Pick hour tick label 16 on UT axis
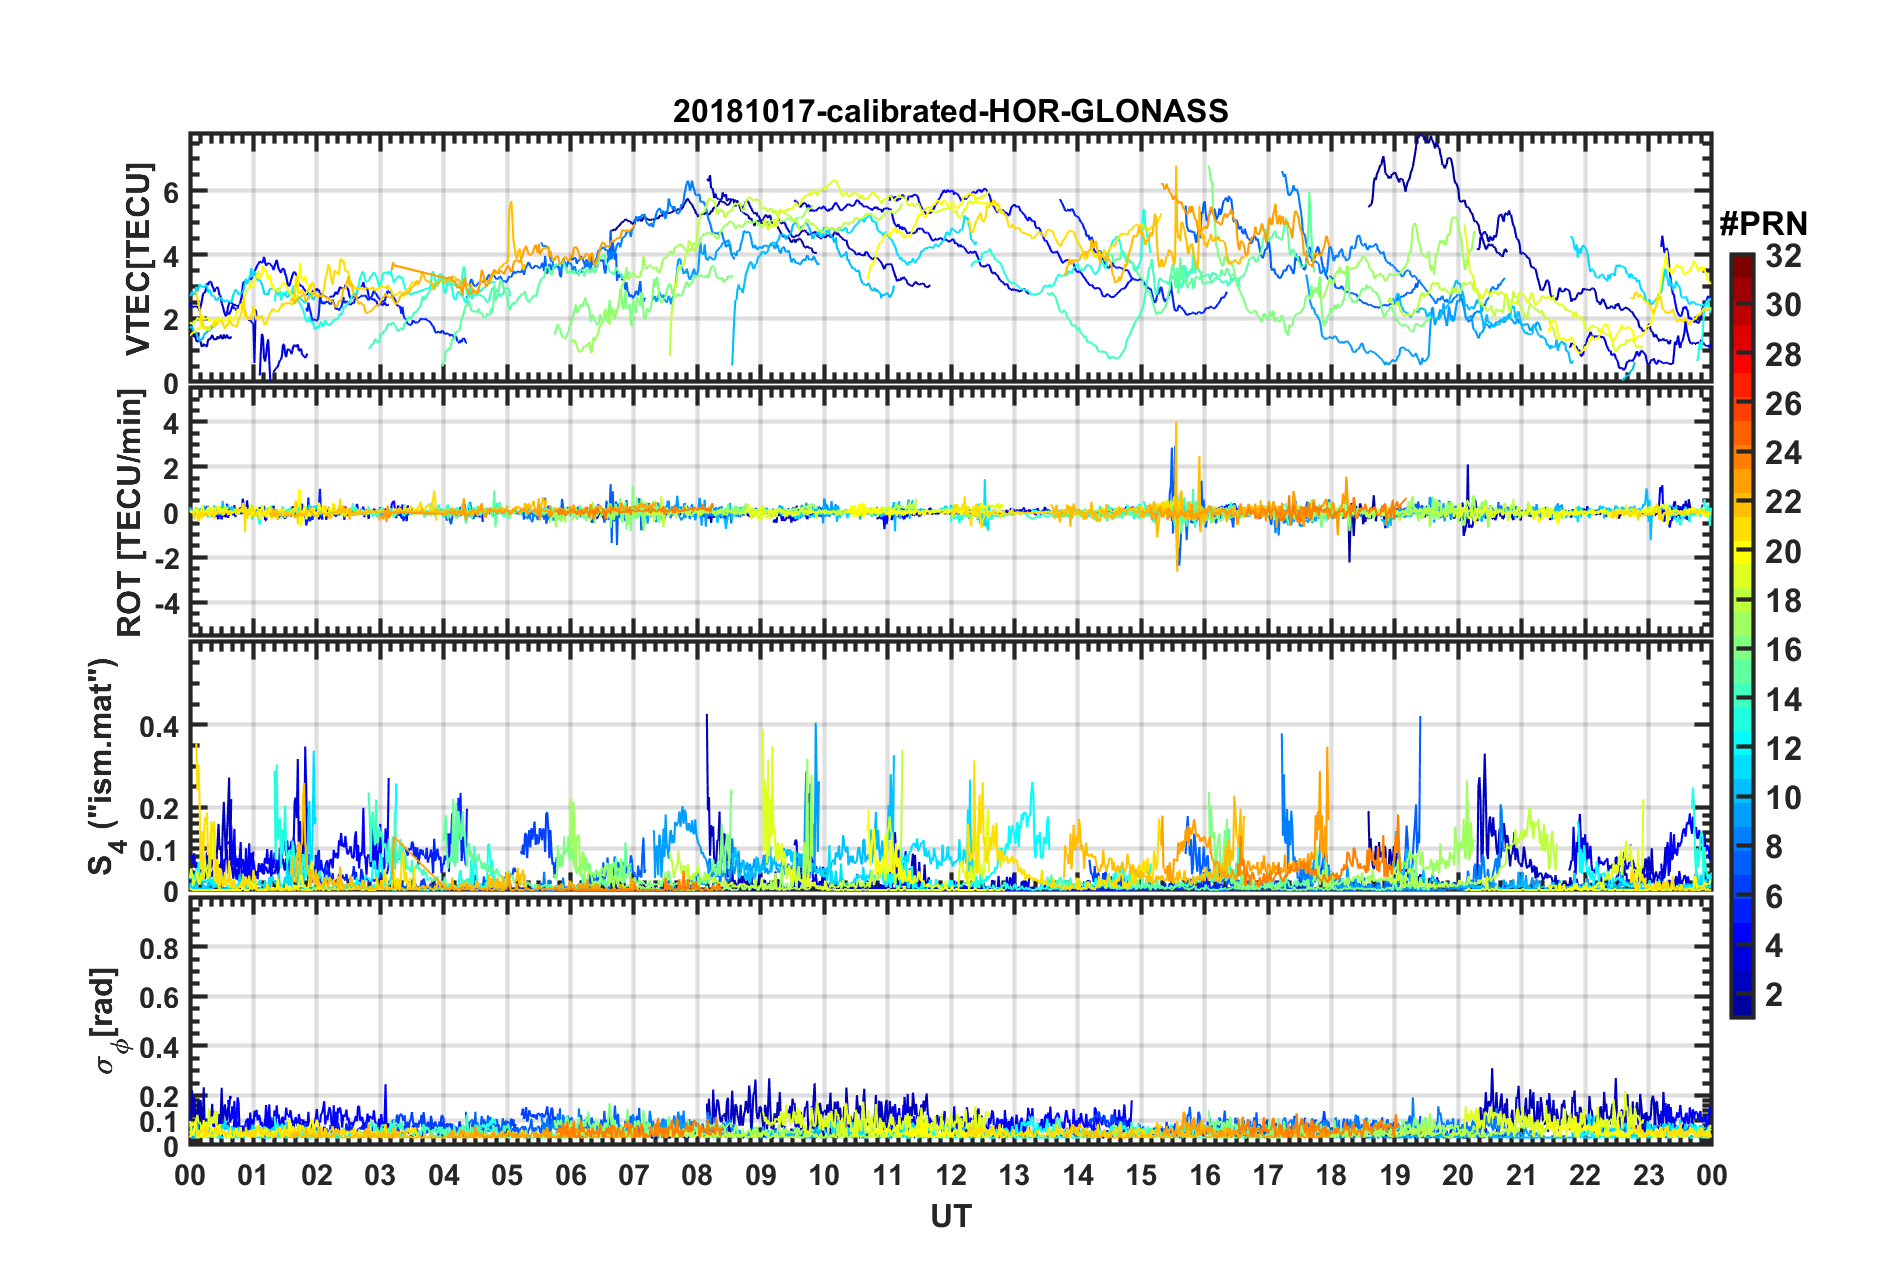Screen dimensions: 1902x1272 pos(1205,1175)
